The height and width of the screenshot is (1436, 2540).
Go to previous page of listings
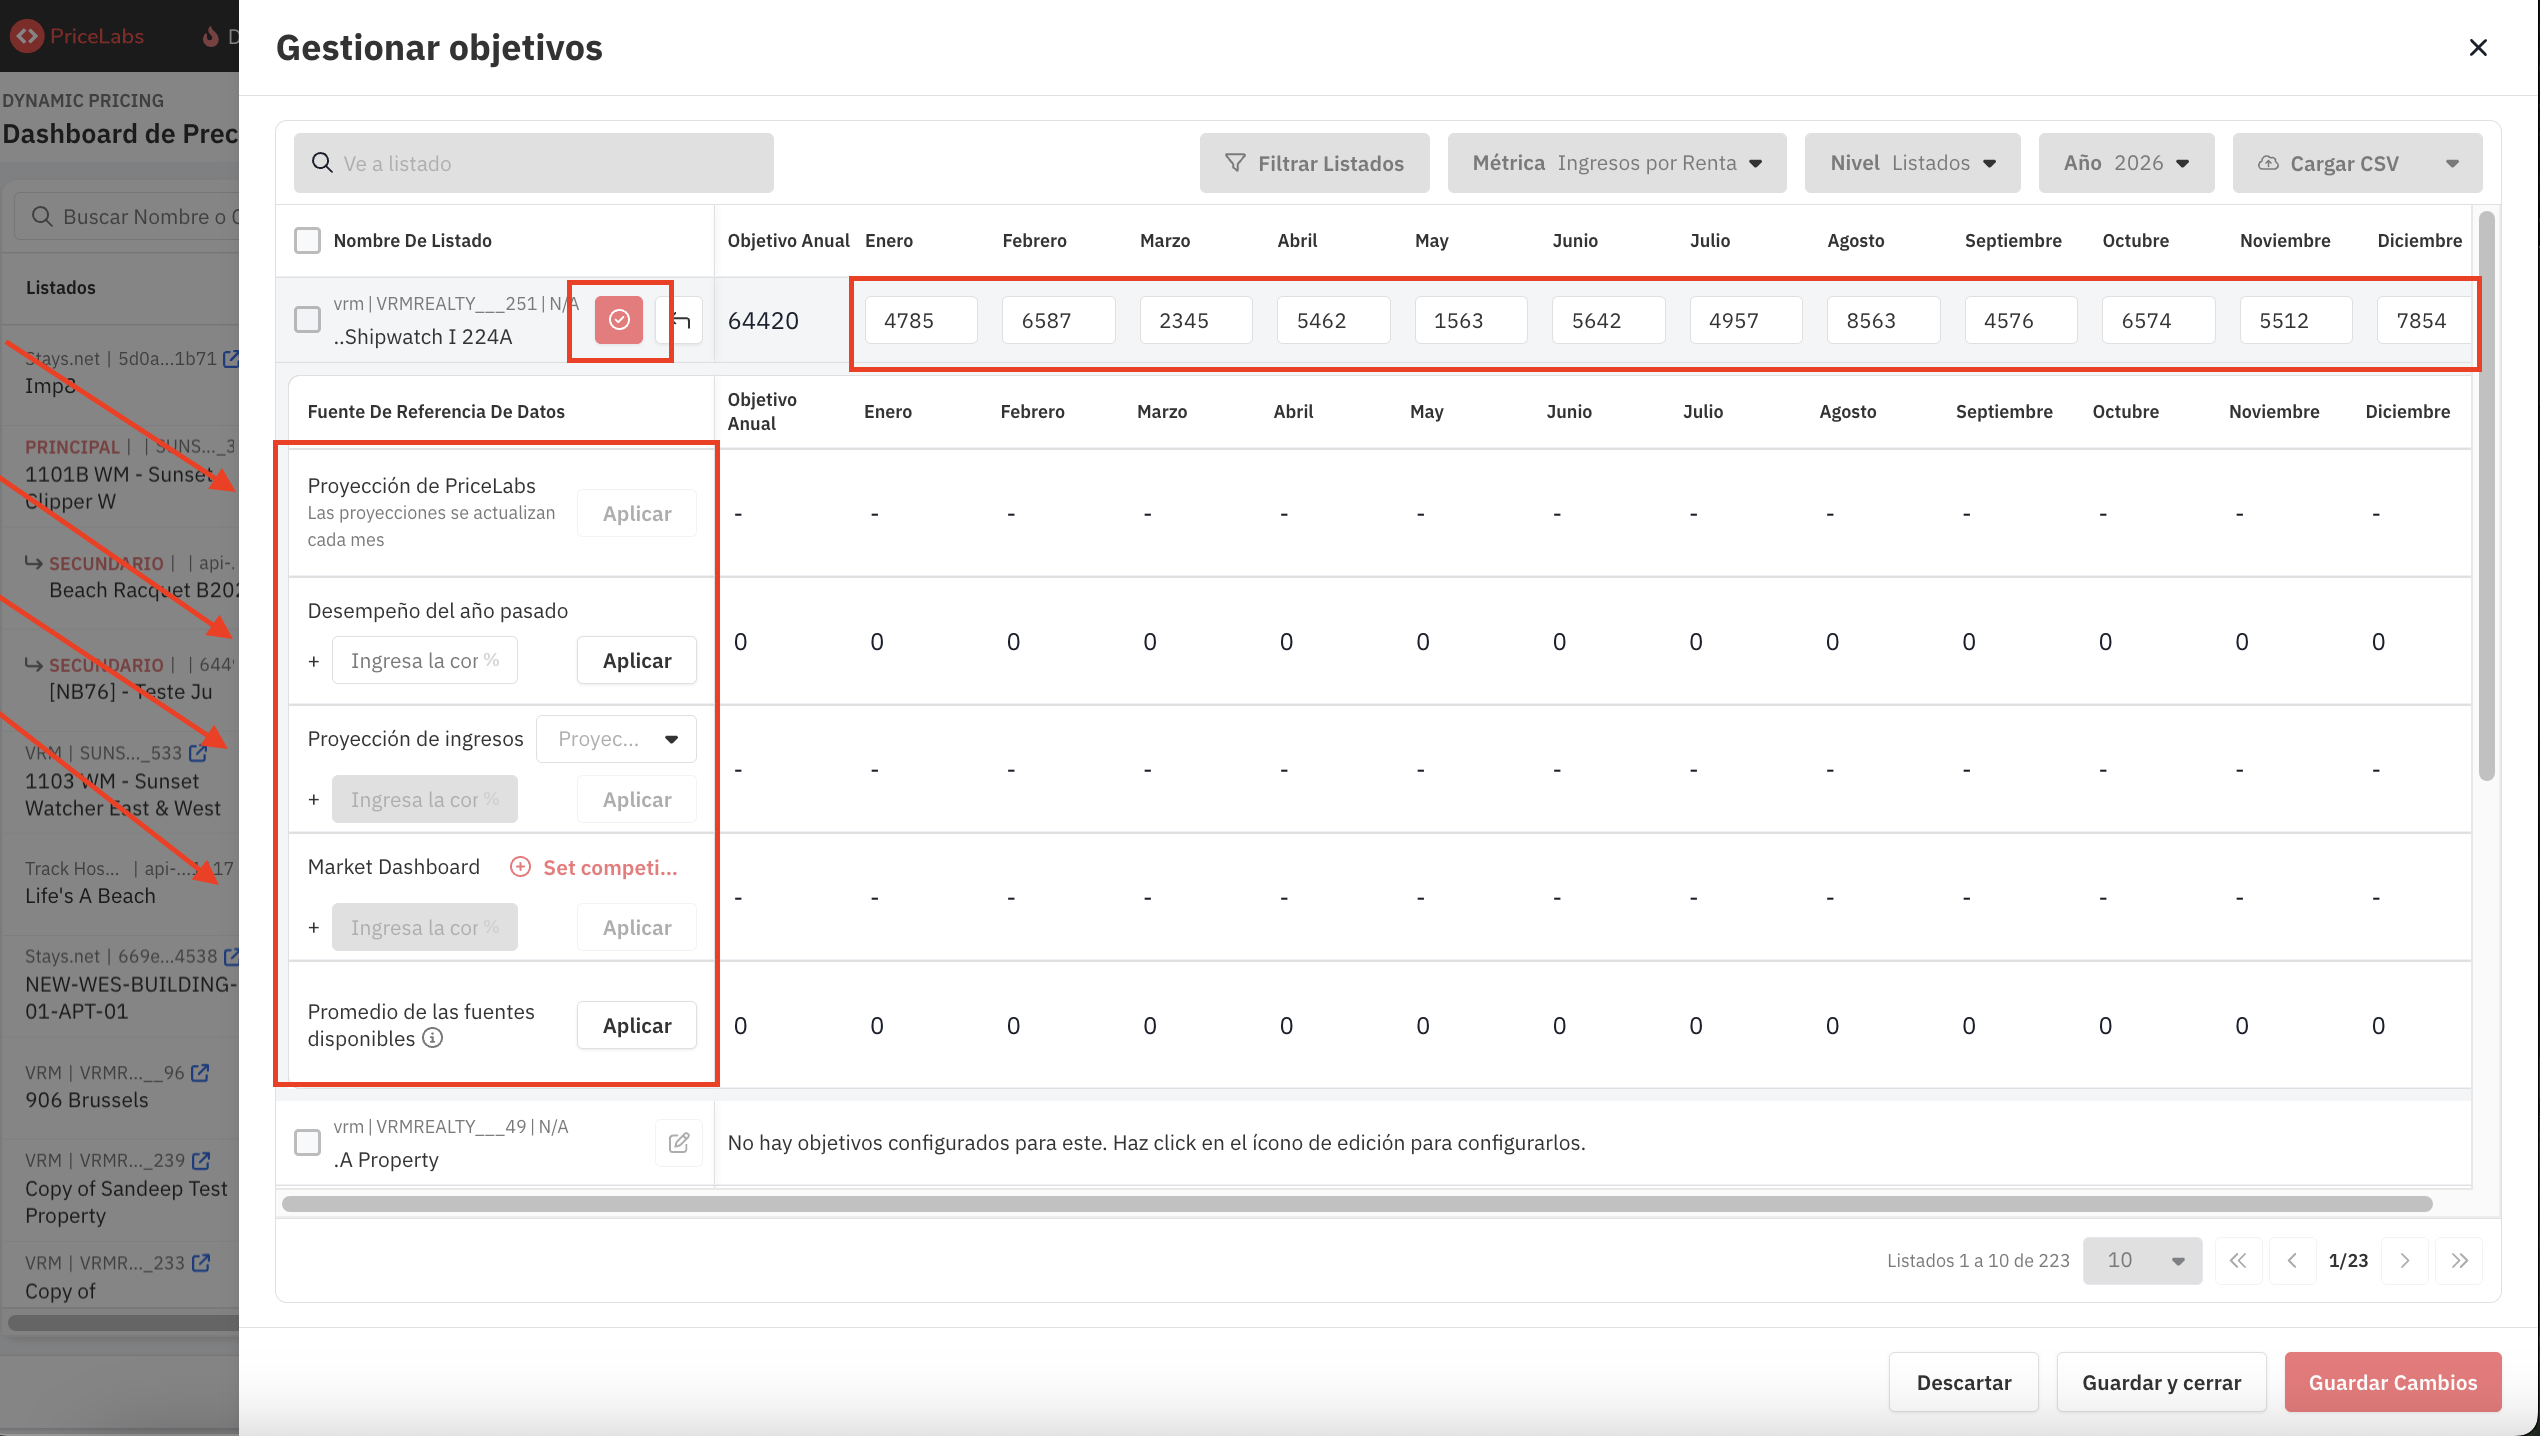[x=2292, y=1260]
